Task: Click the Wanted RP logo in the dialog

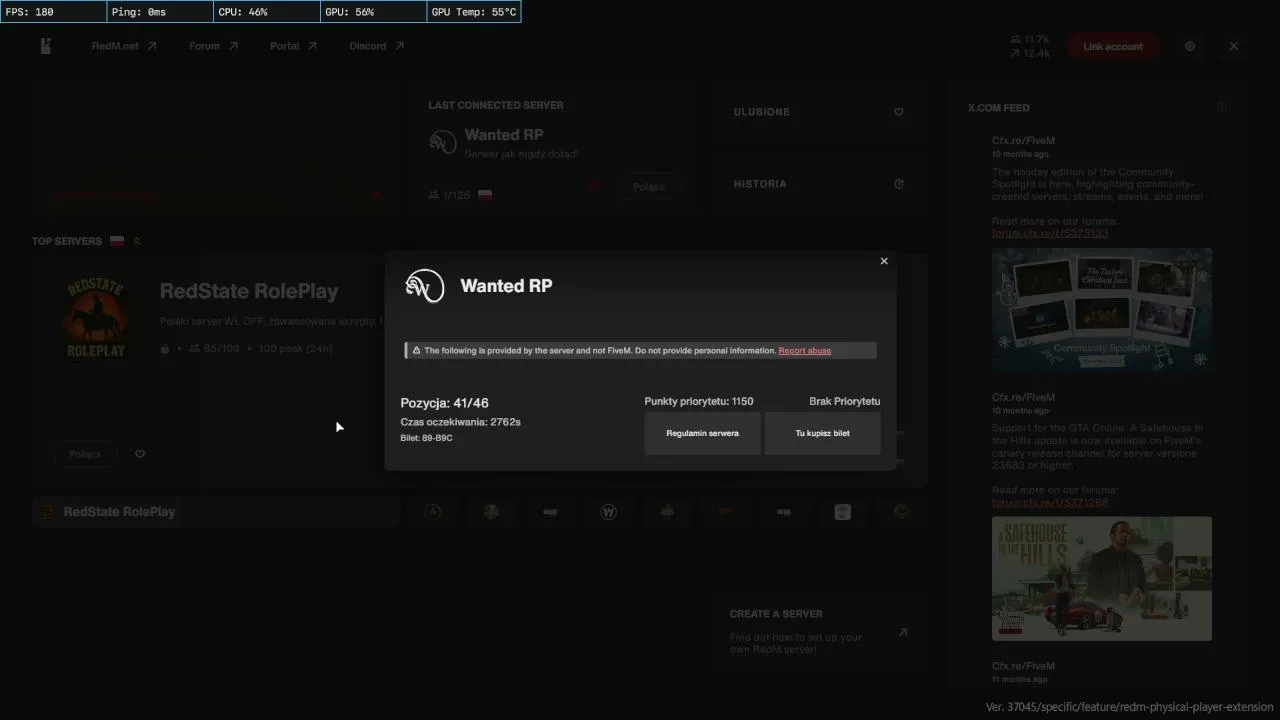Action: pyautogui.click(x=424, y=286)
